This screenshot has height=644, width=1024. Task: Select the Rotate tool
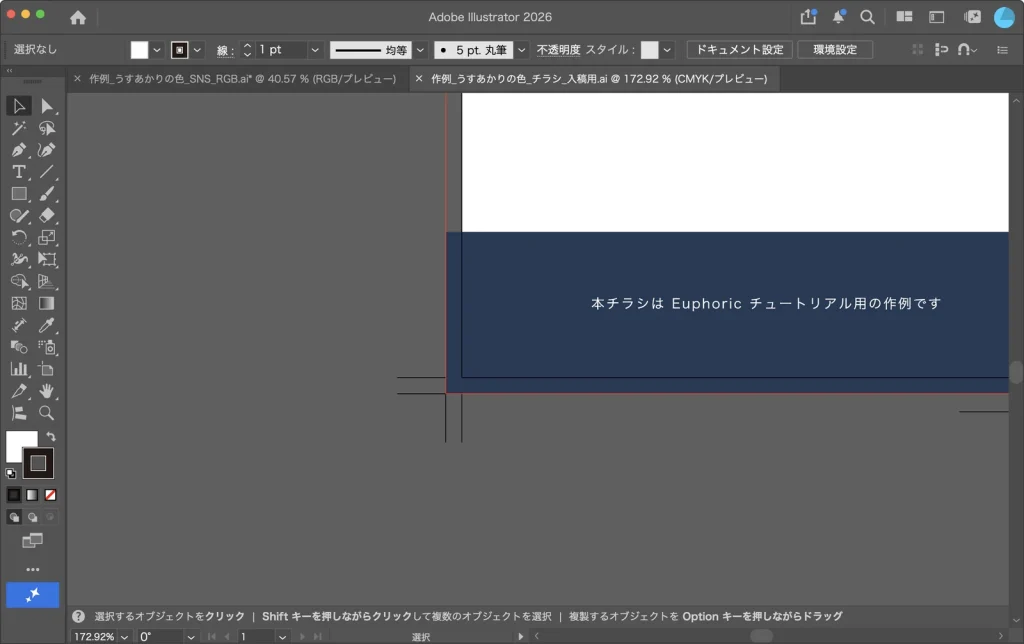pyautogui.click(x=19, y=238)
